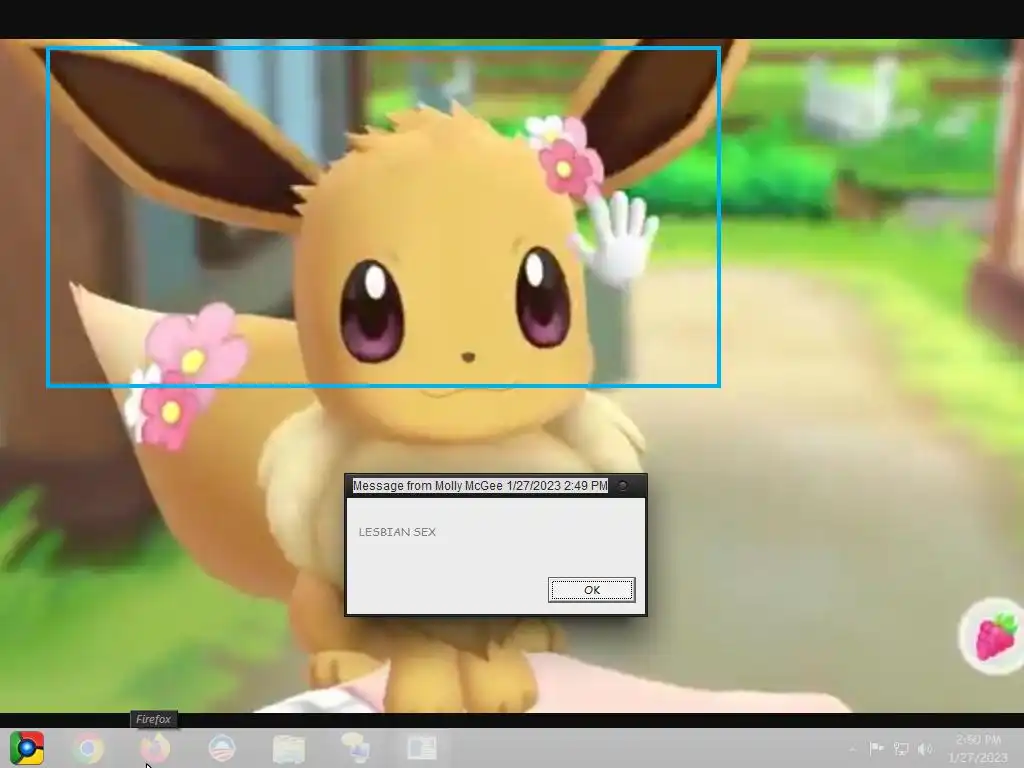Show hidden tray icons arrow
Image resolution: width=1024 pixels, height=768 pixels.
pos(852,749)
